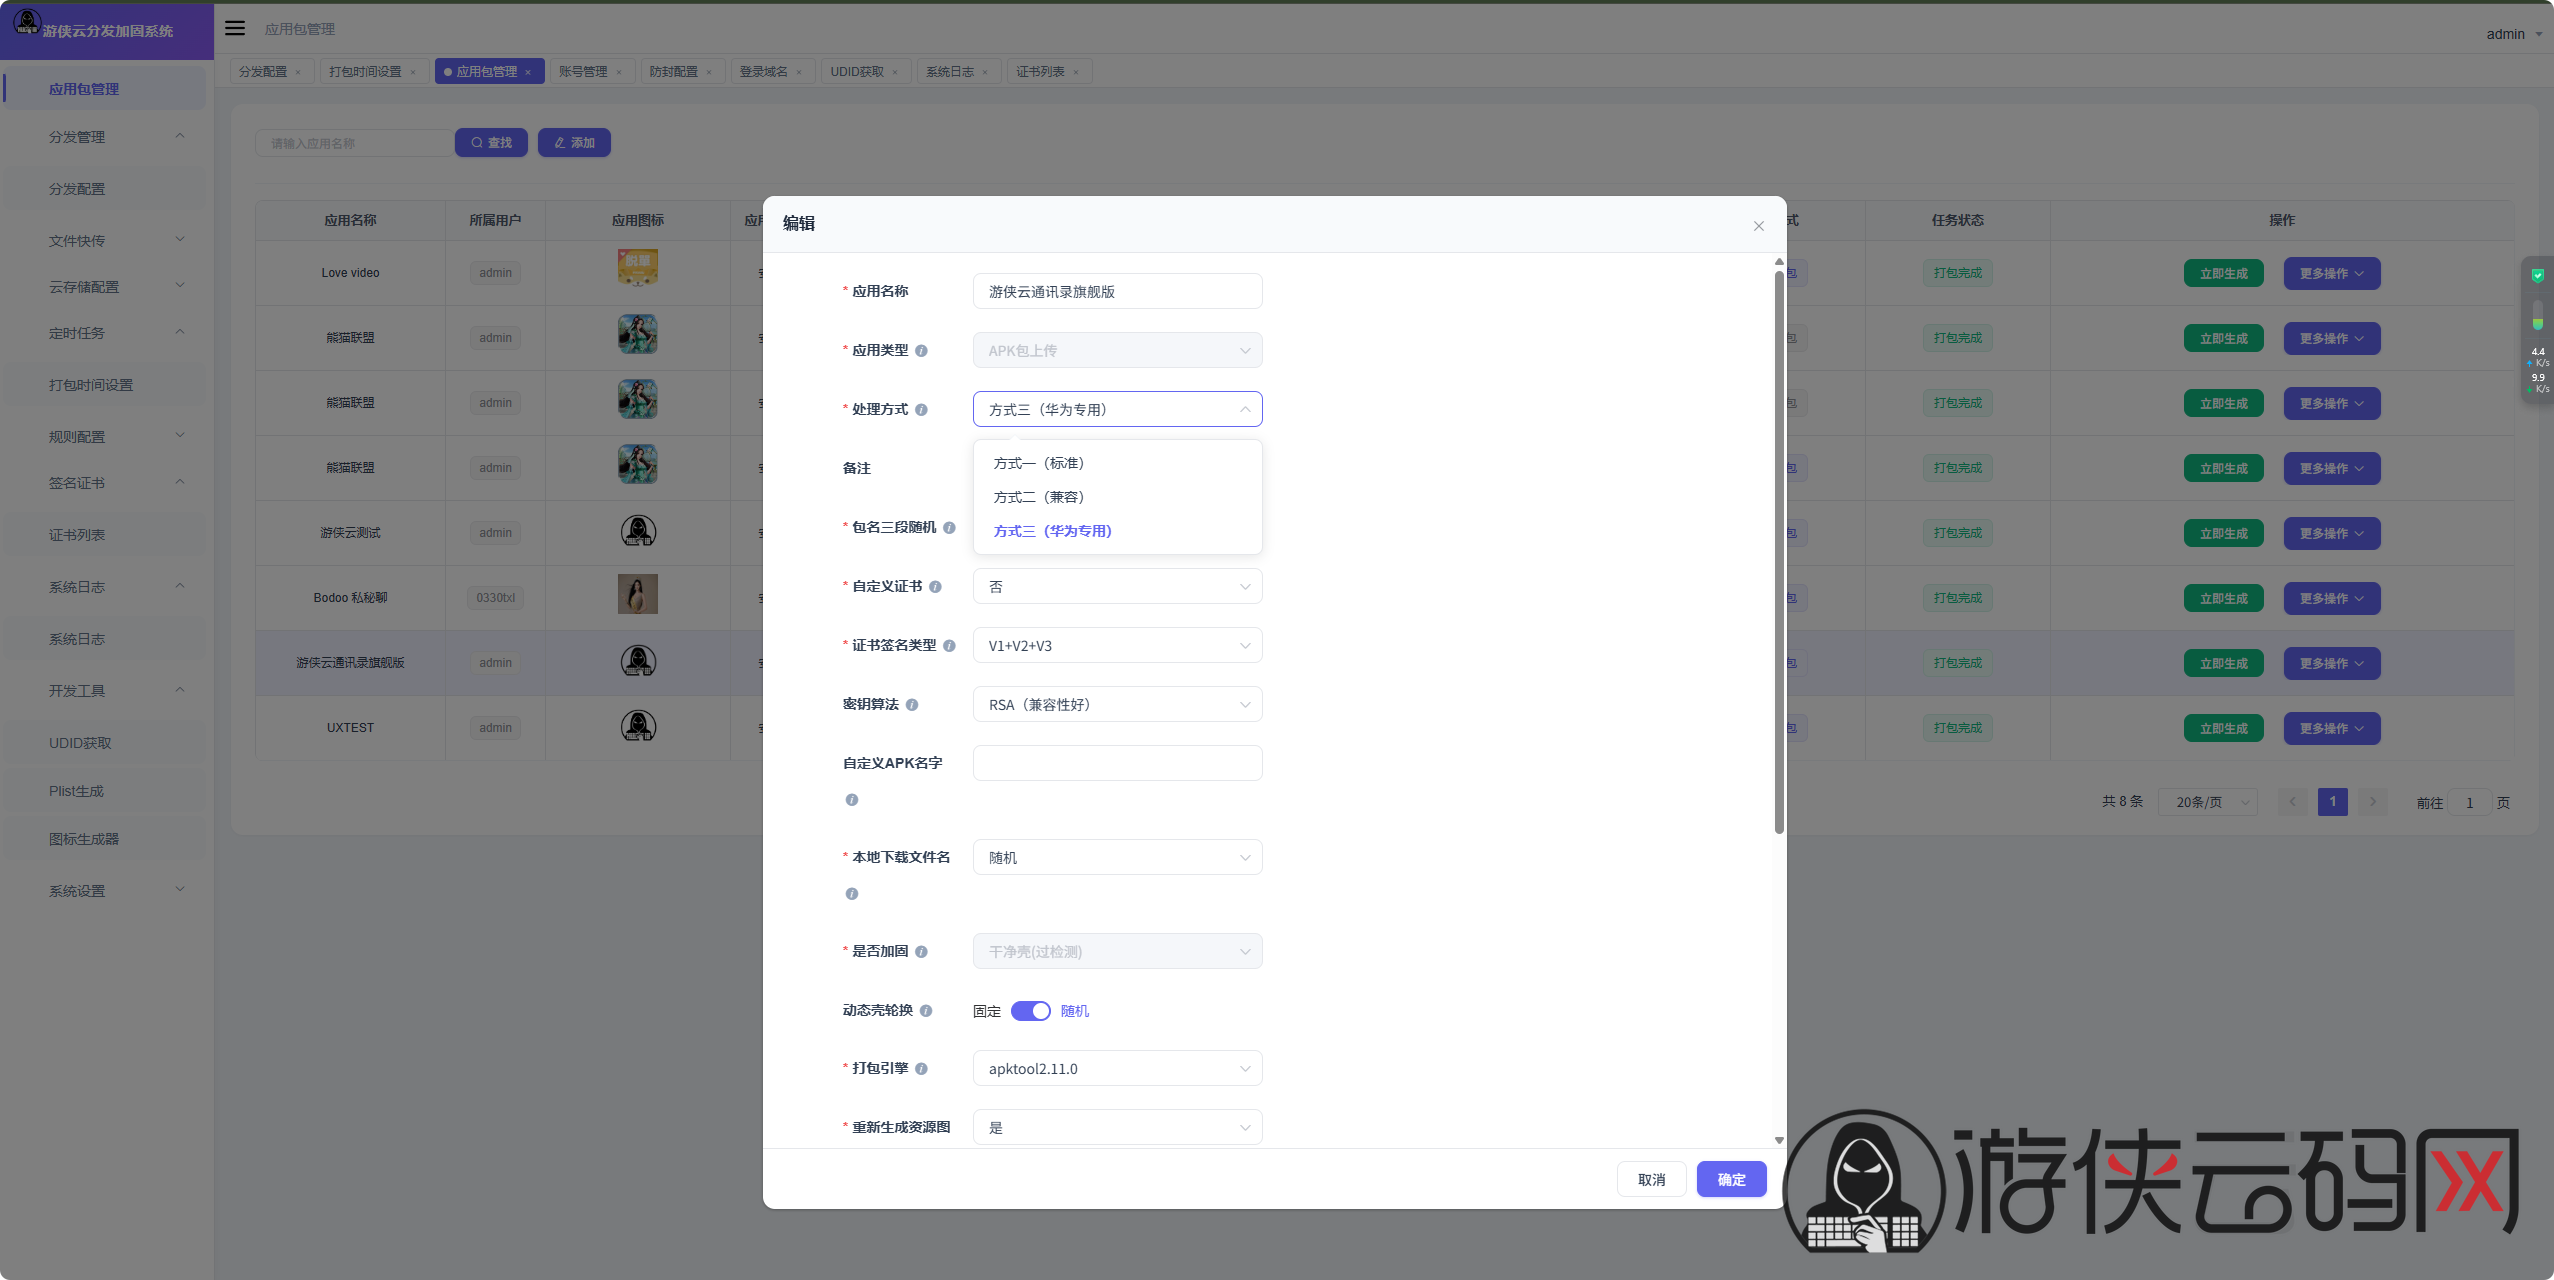Choose 方式二（兼容）from the list
Image resolution: width=2554 pixels, height=1280 pixels.
1039,497
